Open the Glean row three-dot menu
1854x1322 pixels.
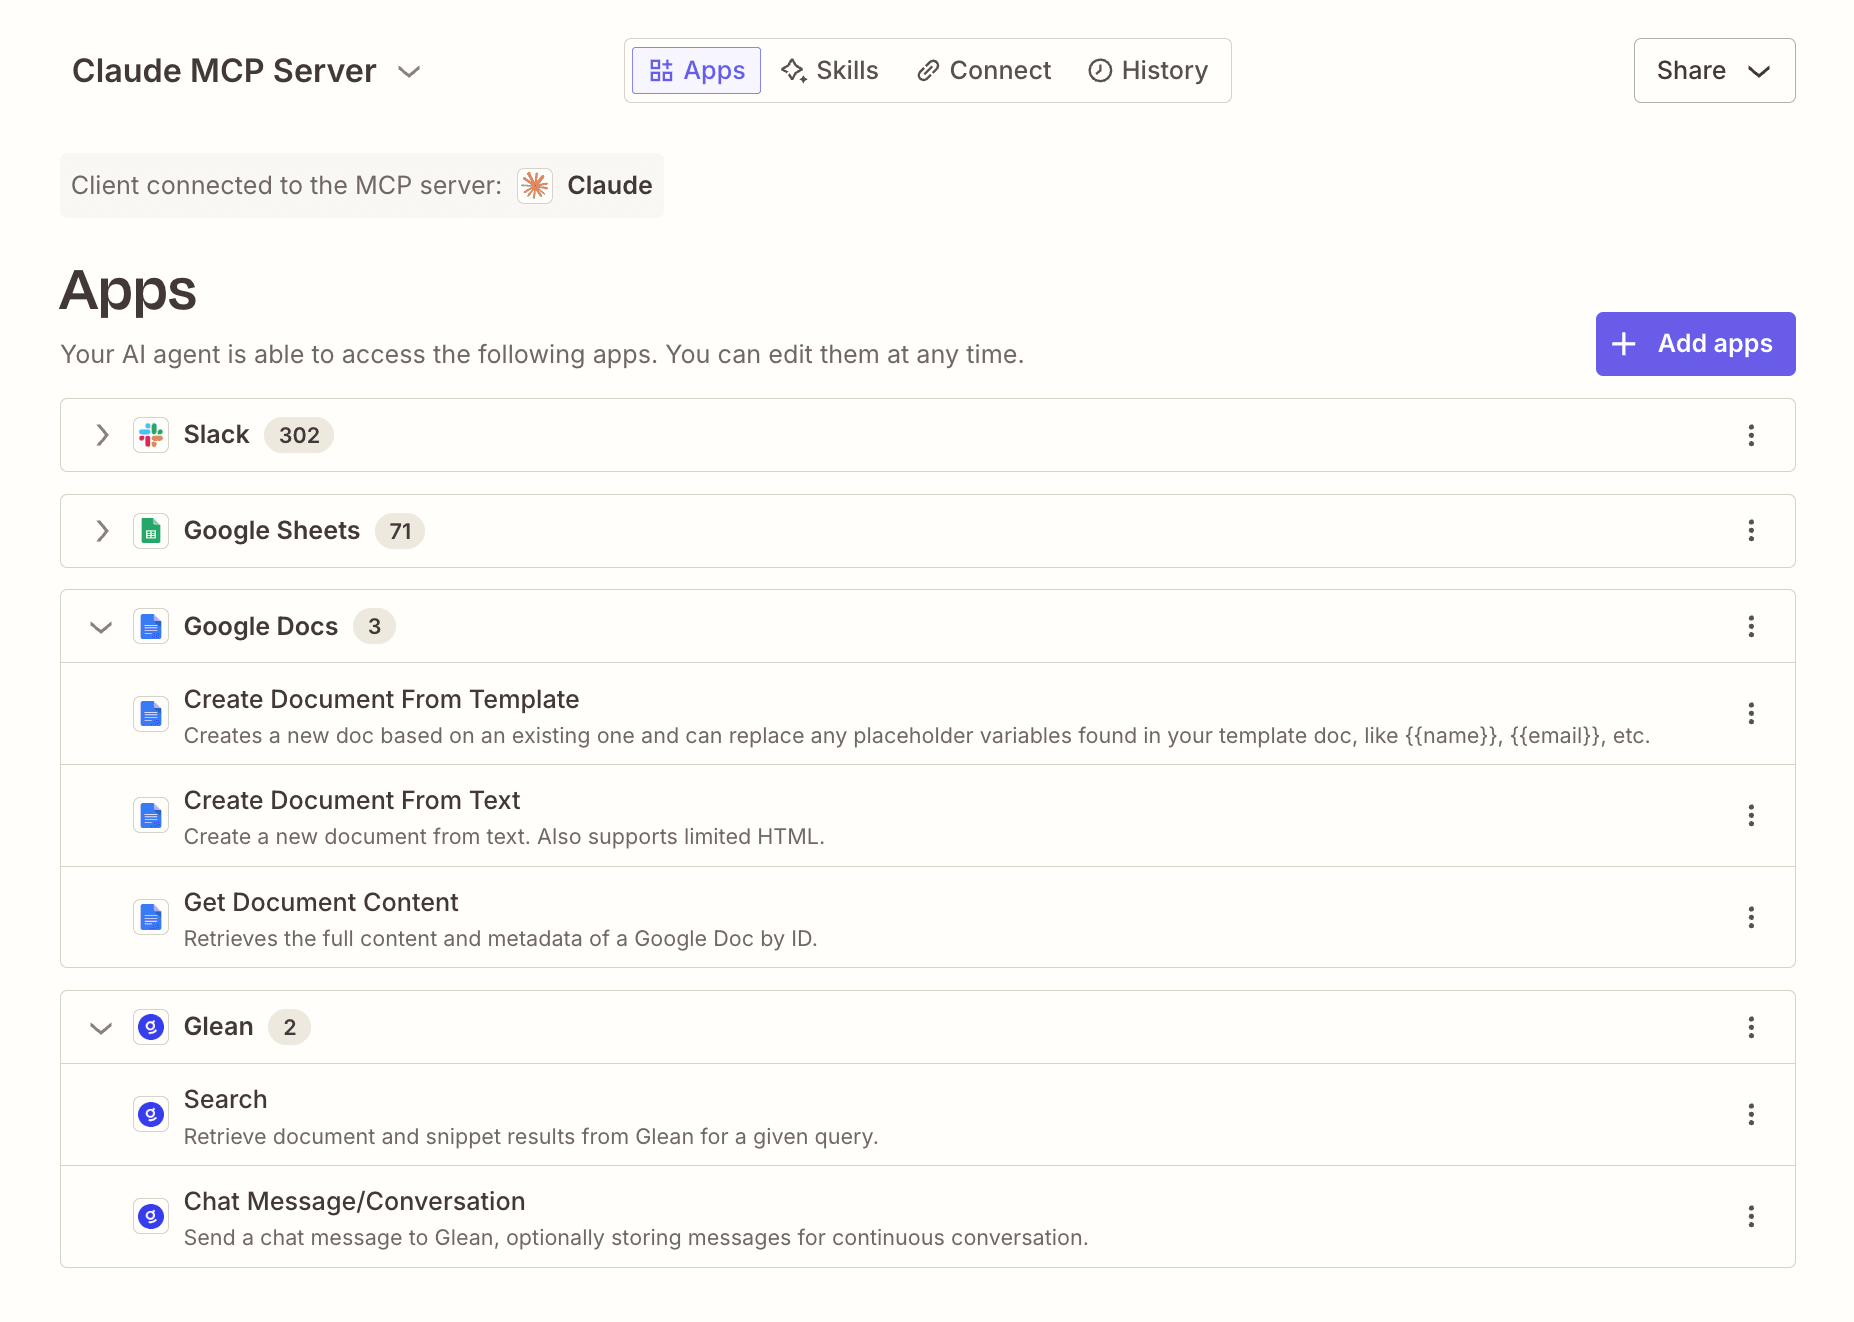coord(1751,1027)
